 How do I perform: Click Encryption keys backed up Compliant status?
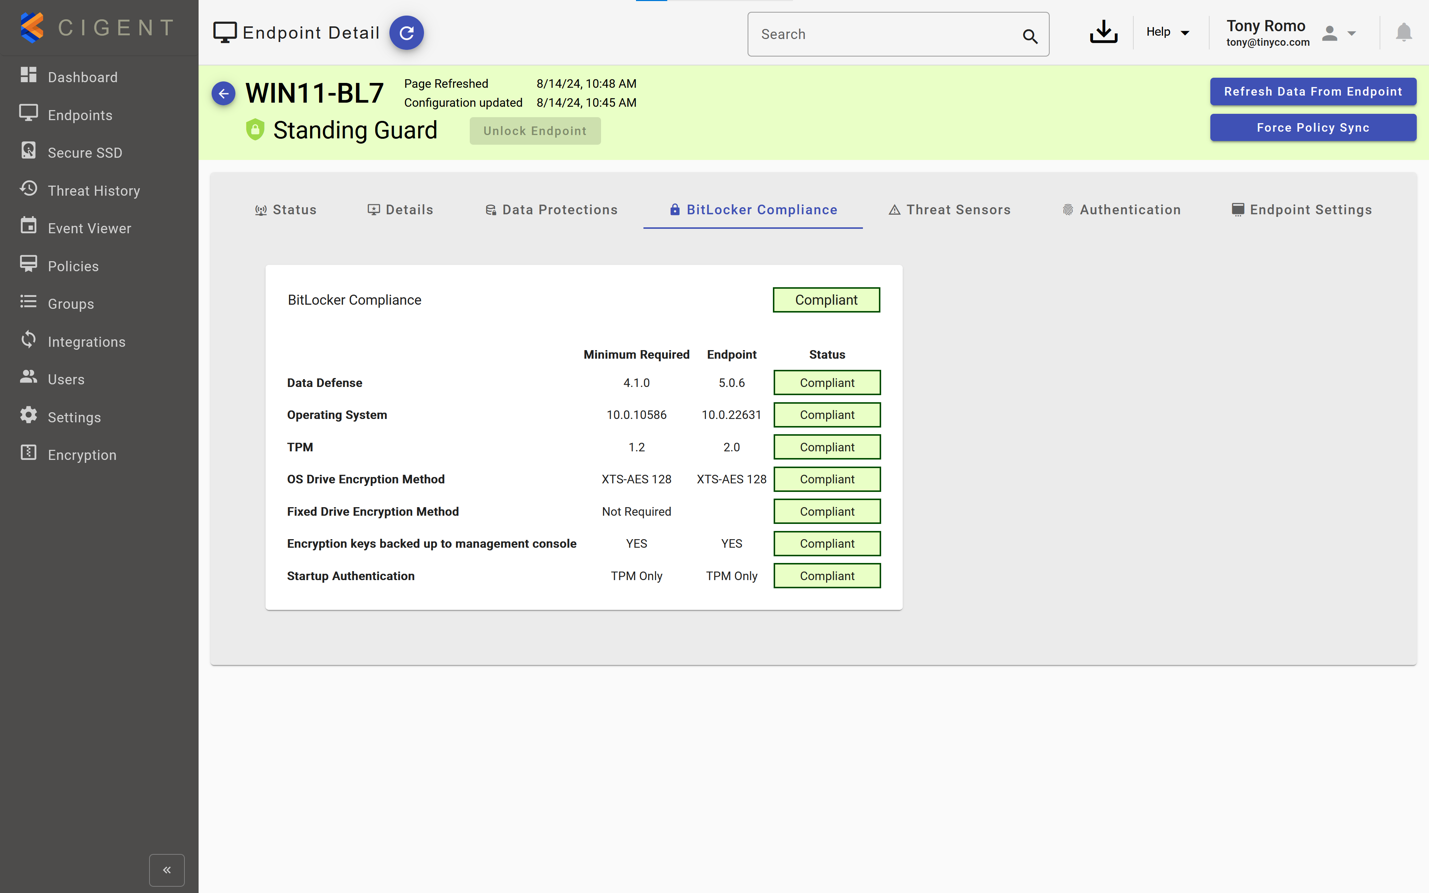(827, 544)
